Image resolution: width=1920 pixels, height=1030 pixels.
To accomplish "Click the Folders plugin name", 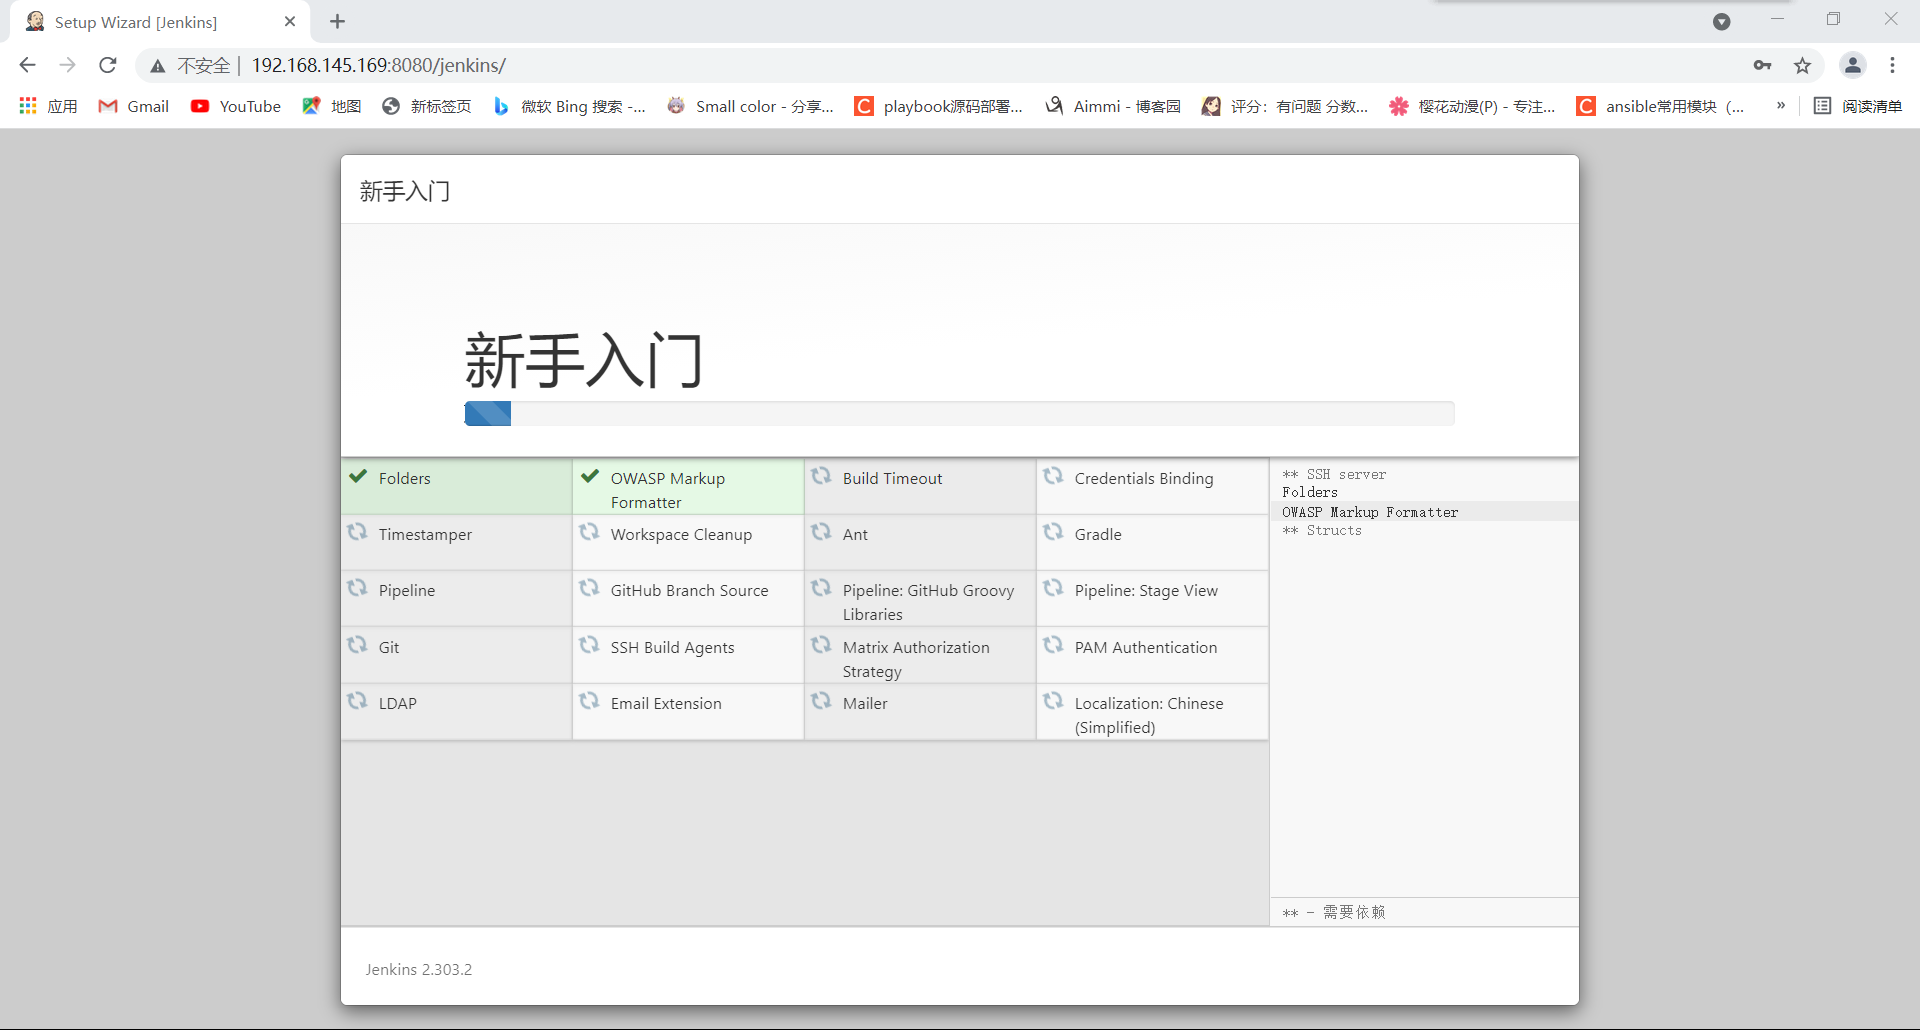I will tap(405, 479).
